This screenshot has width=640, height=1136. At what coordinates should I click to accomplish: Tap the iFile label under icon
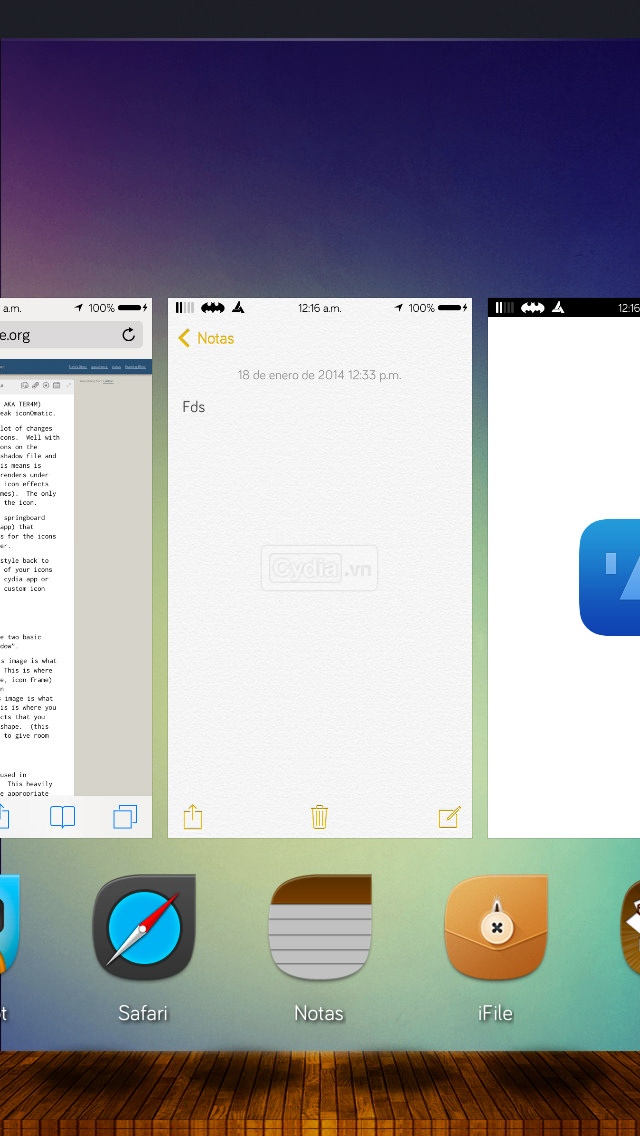point(496,1013)
